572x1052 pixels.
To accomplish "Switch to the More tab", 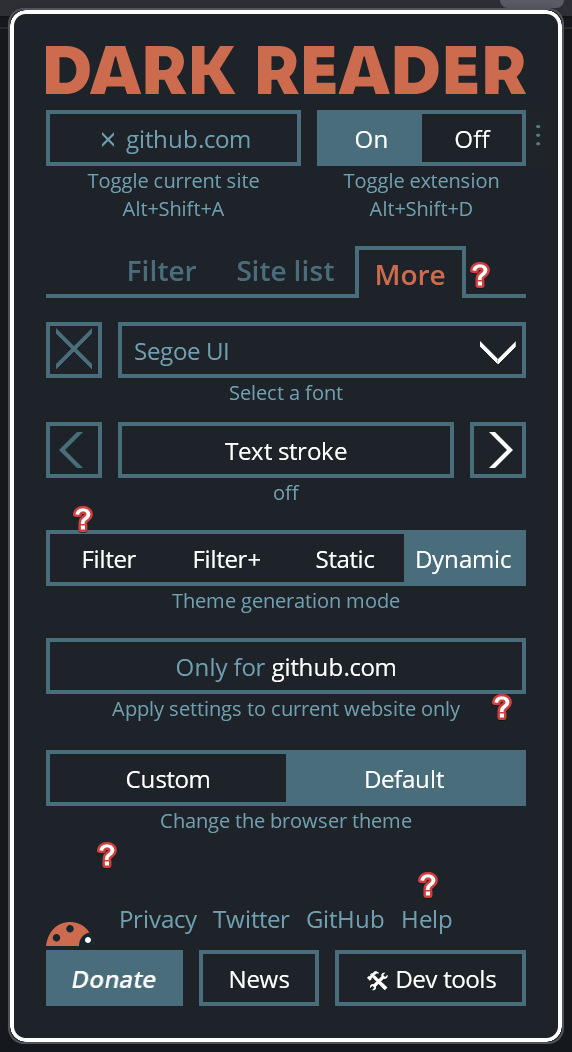I will 410,274.
